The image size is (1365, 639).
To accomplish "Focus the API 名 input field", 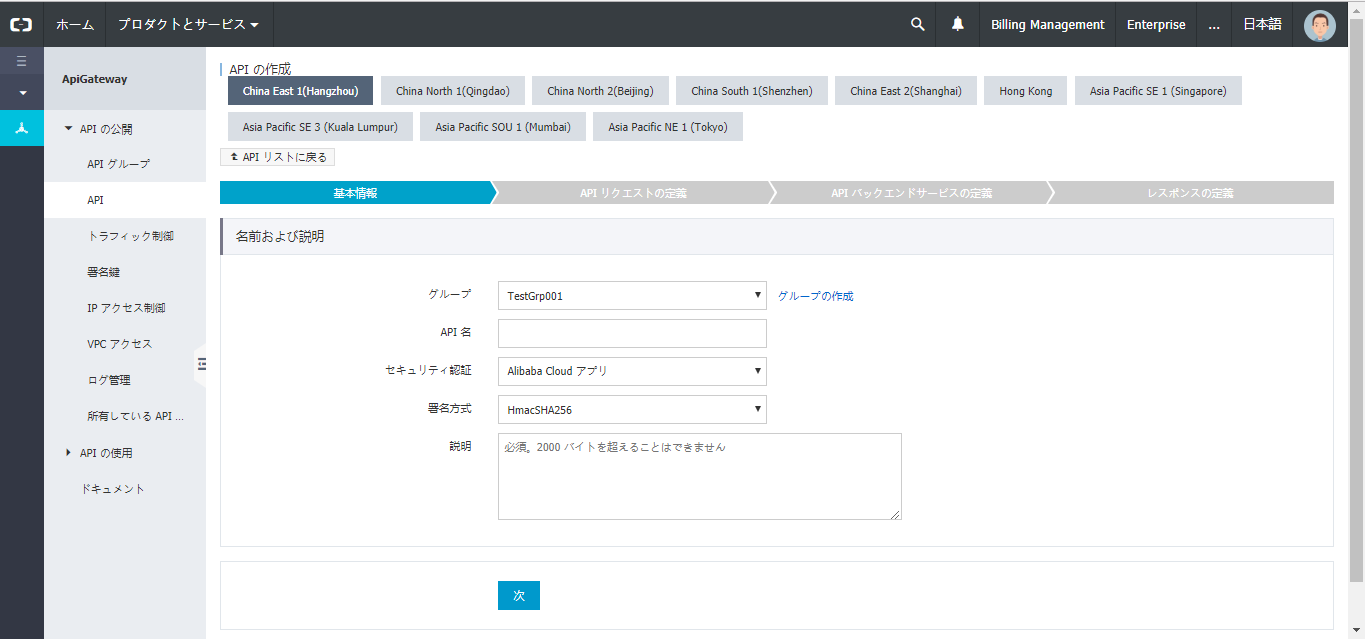I will [x=632, y=333].
